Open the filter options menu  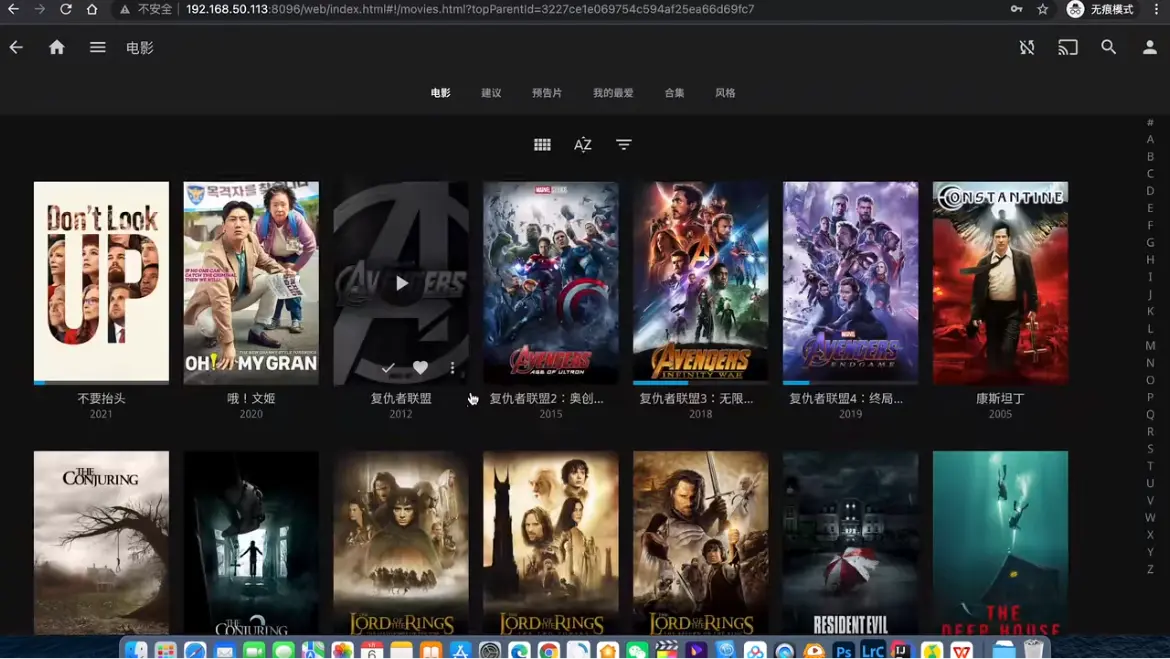(x=624, y=145)
